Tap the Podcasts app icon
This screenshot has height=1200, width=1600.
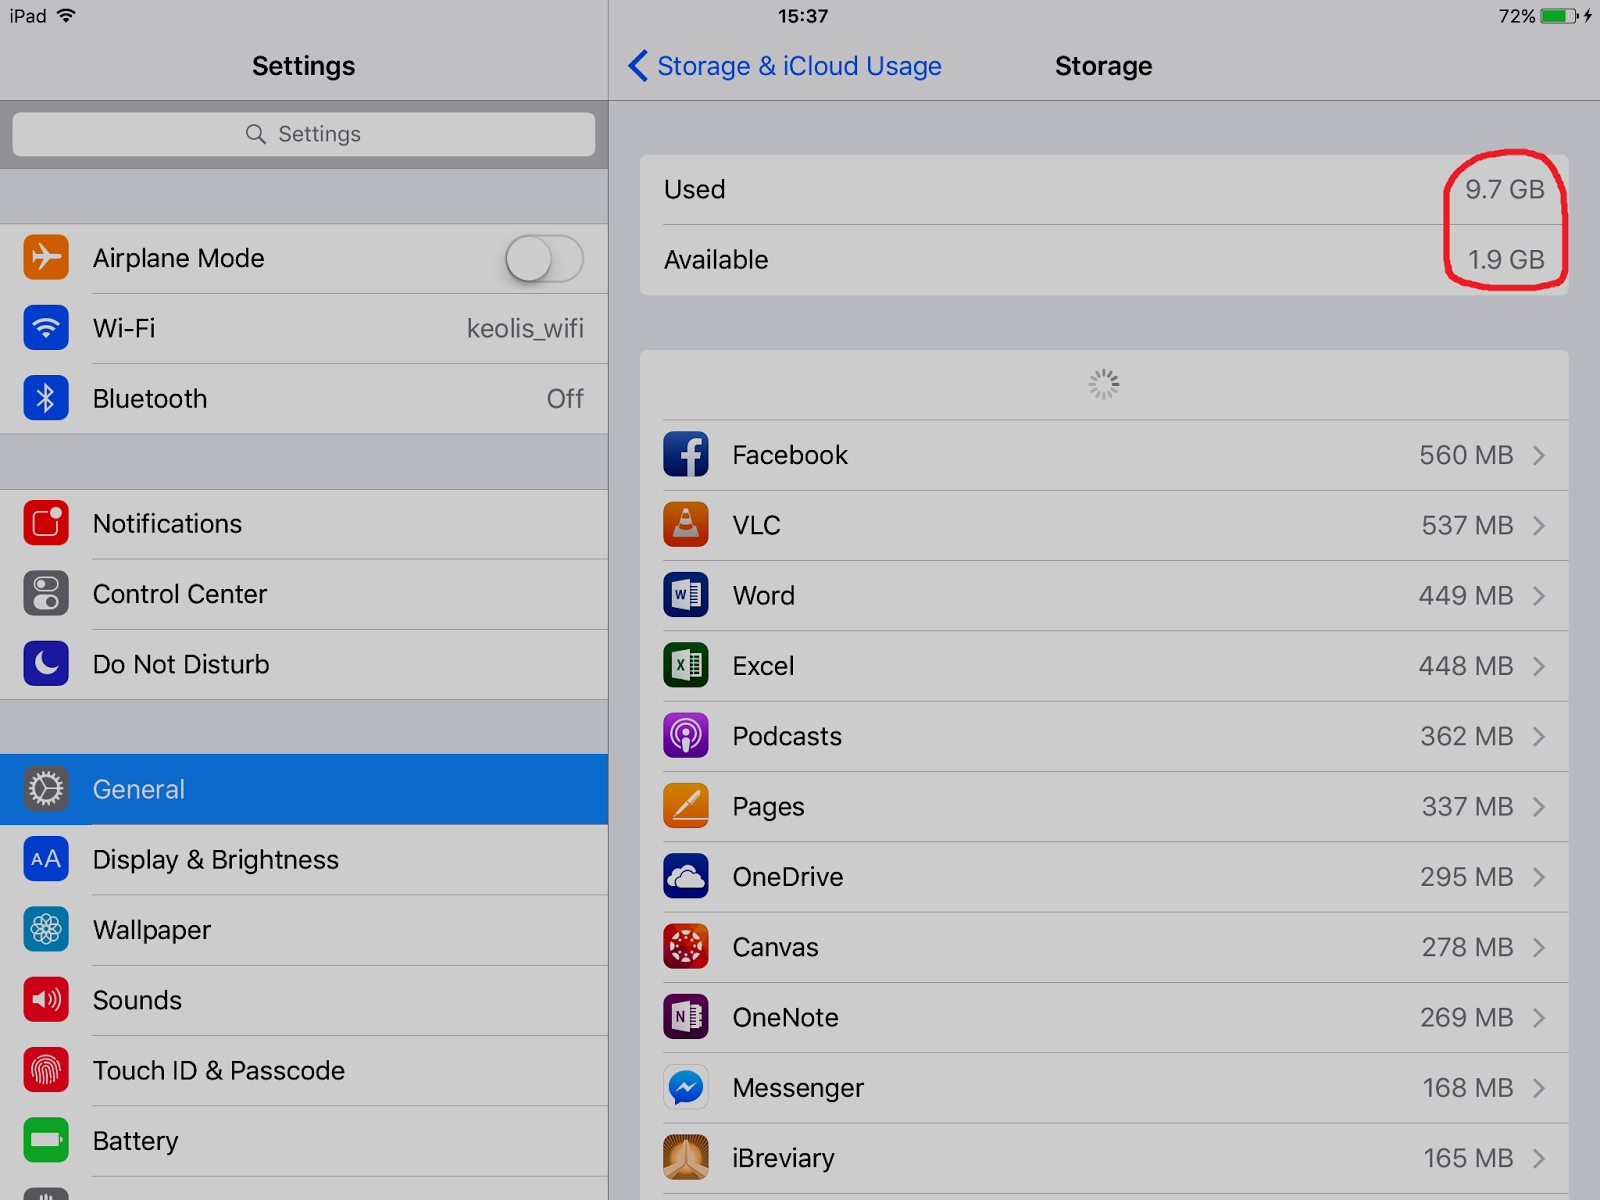pos(686,736)
